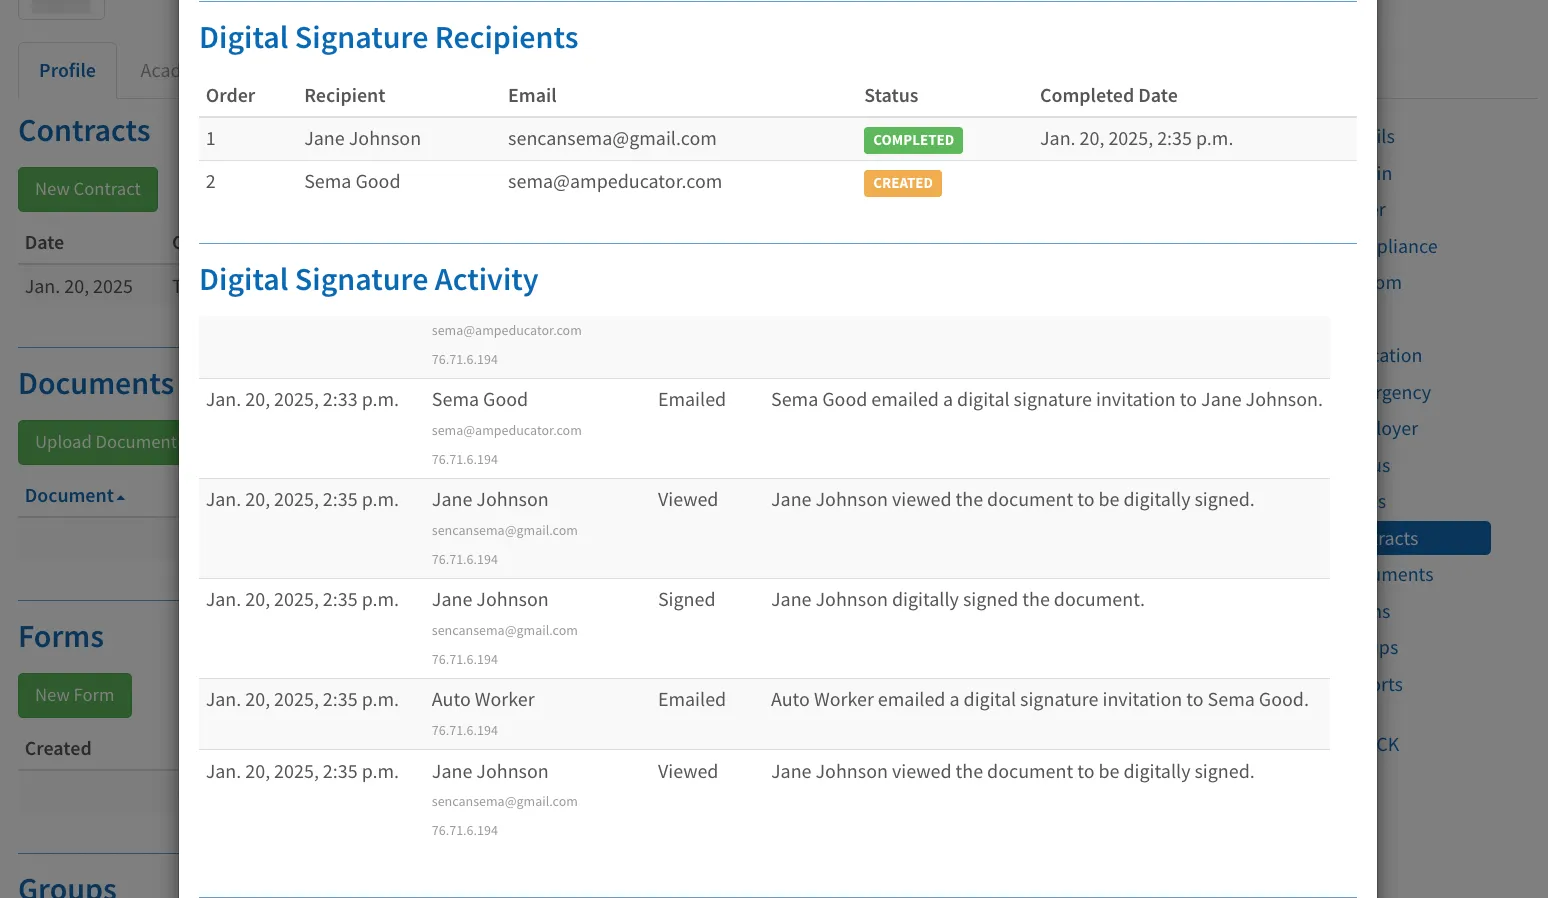Click the Emailed action in the Auto Worker row
1548x898 pixels.
point(692,700)
